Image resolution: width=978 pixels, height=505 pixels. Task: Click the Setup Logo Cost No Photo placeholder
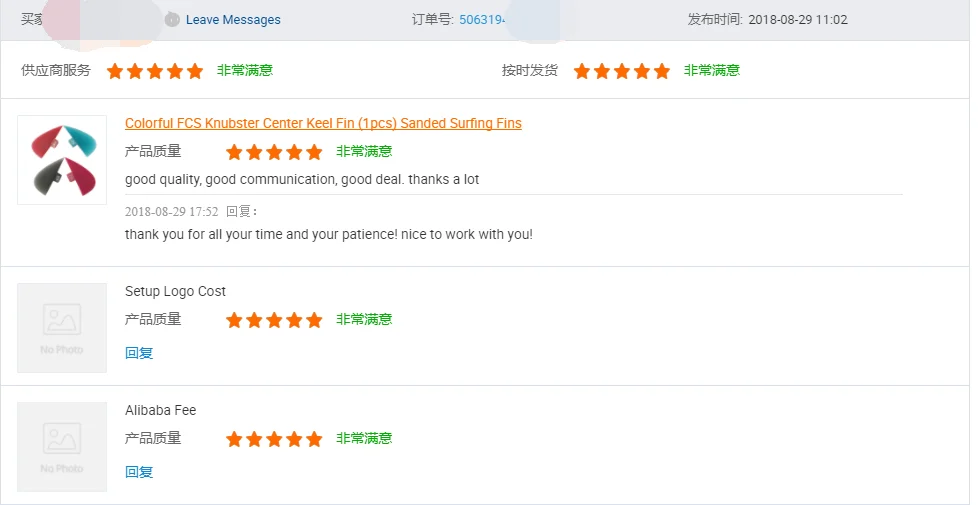pyautogui.click(x=62, y=328)
